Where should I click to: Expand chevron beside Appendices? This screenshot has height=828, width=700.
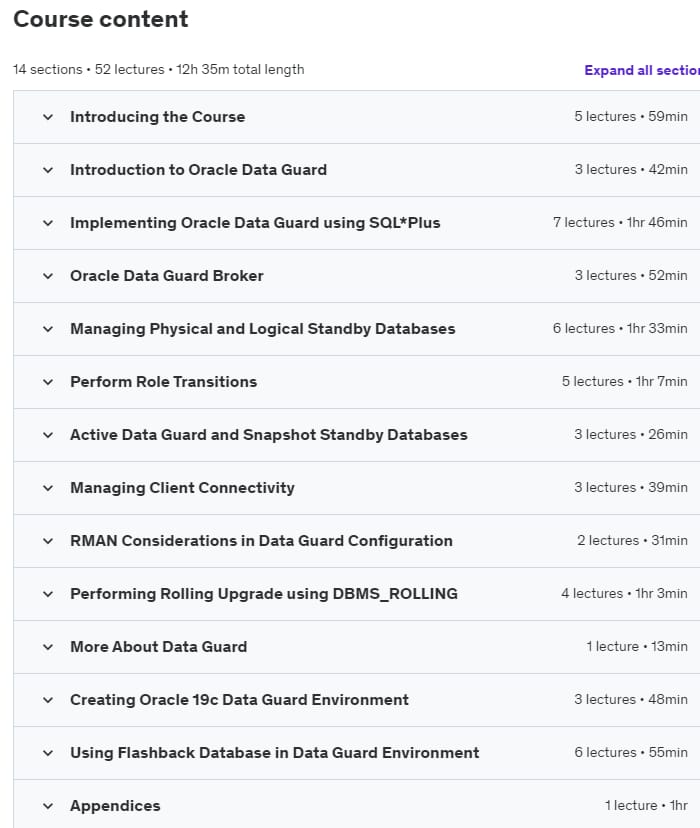coord(48,806)
